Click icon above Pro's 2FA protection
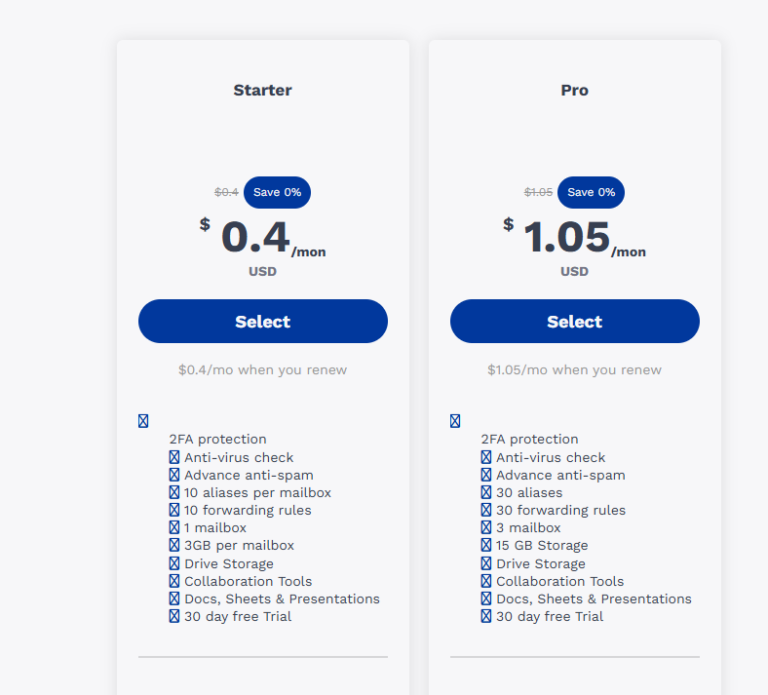 (455, 421)
